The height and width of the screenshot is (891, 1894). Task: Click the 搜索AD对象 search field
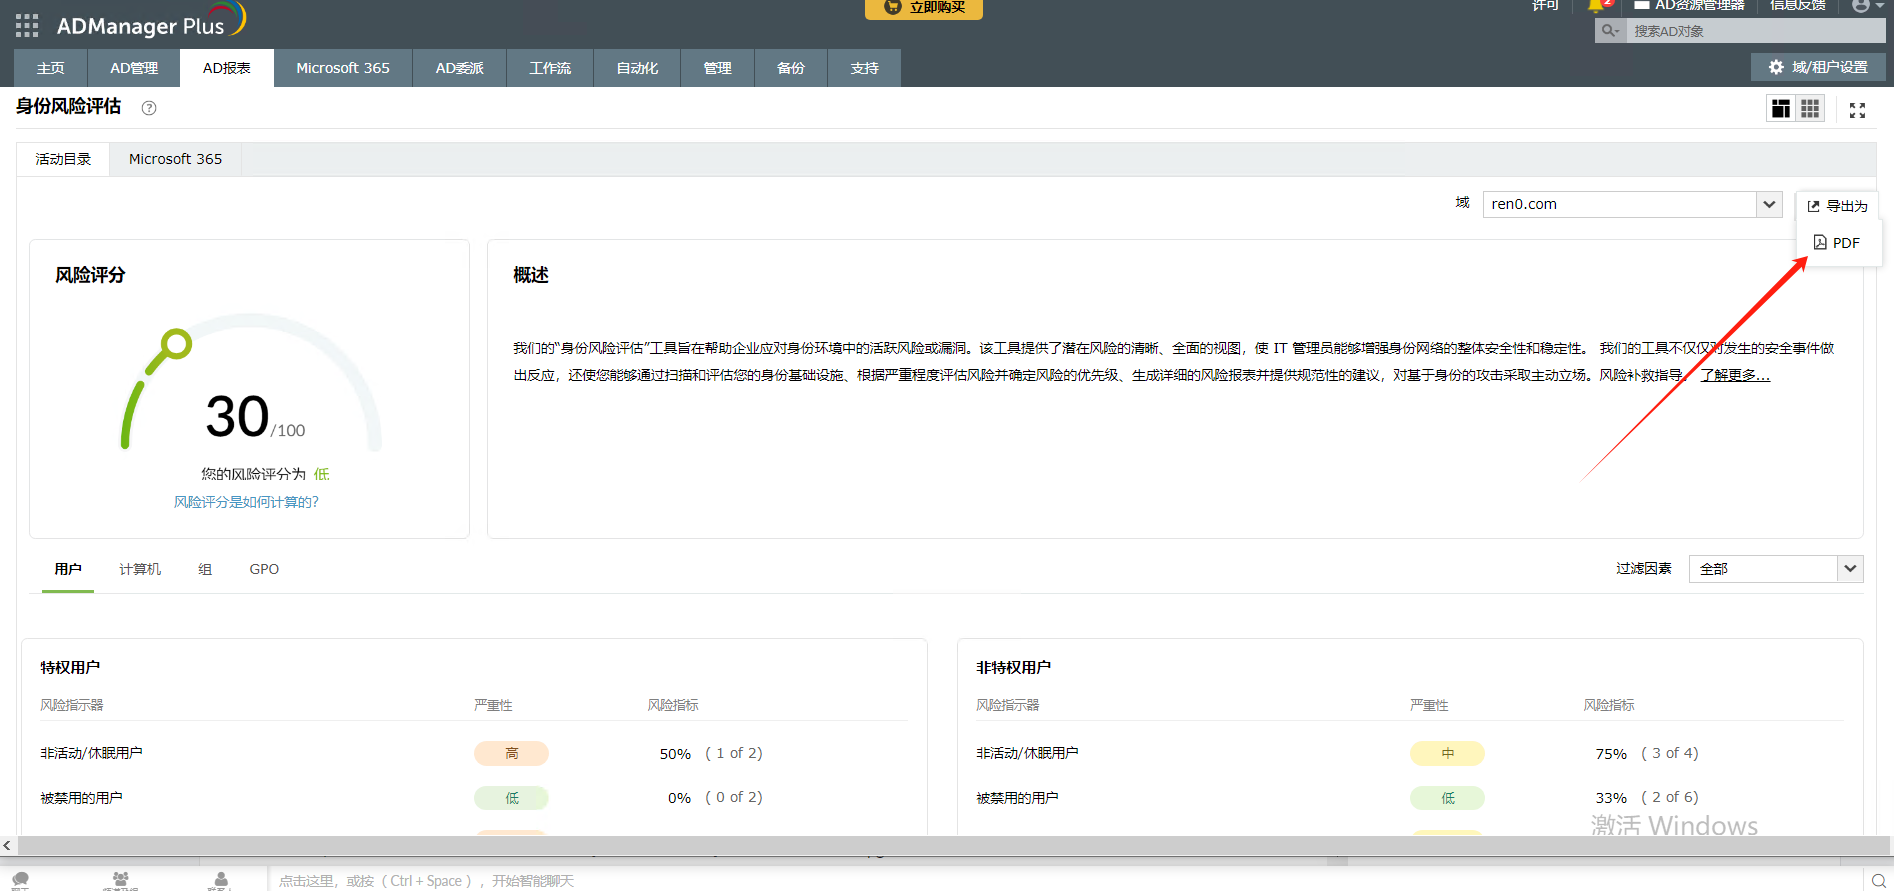[1750, 31]
